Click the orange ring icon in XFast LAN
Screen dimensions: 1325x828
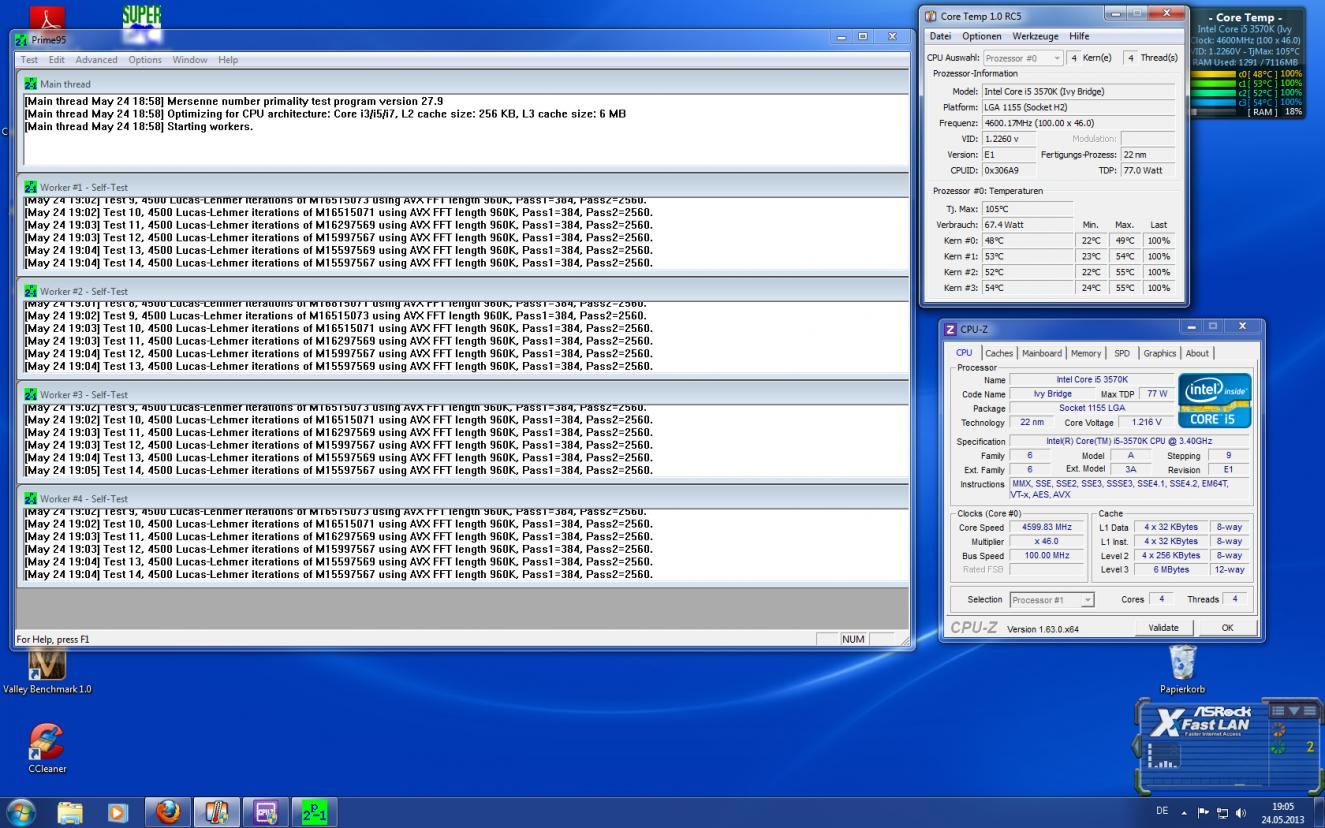click(x=1277, y=731)
